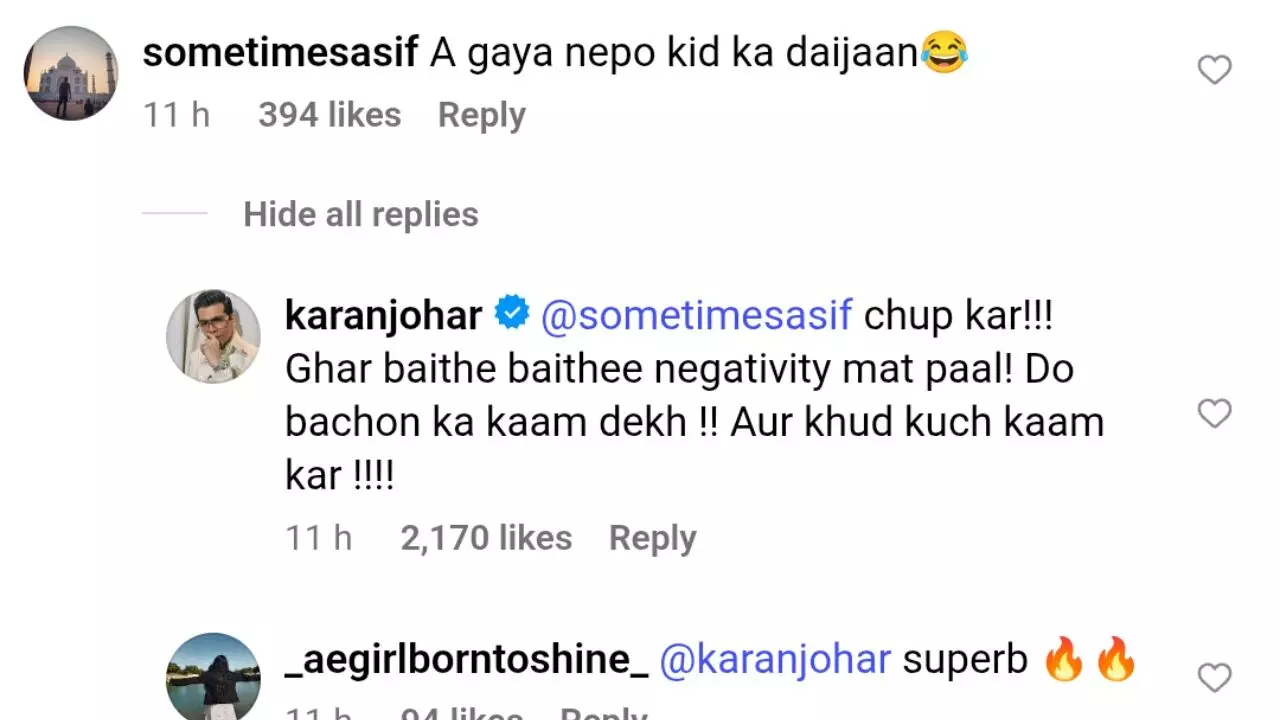This screenshot has height=720, width=1280.
Task: Open _aegirlborntoshine_'s profile picture
Action: click(213, 677)
